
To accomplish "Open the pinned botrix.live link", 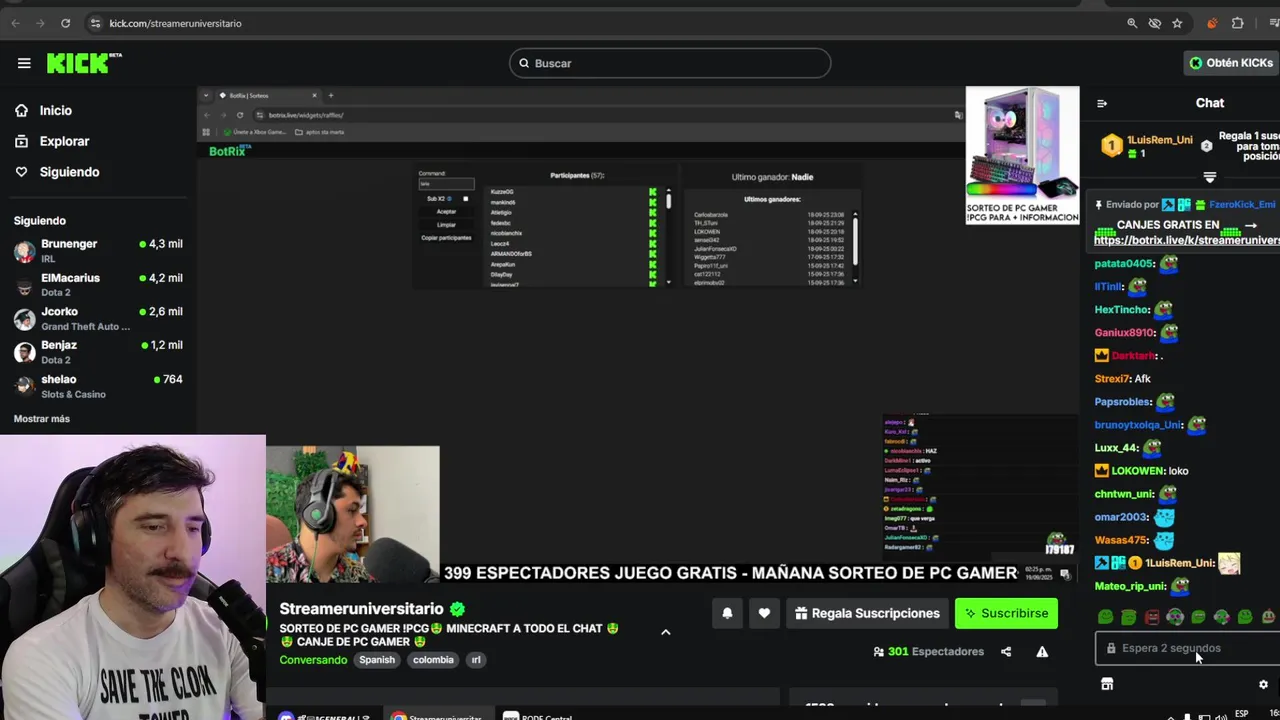I will tap(1187, 240).
